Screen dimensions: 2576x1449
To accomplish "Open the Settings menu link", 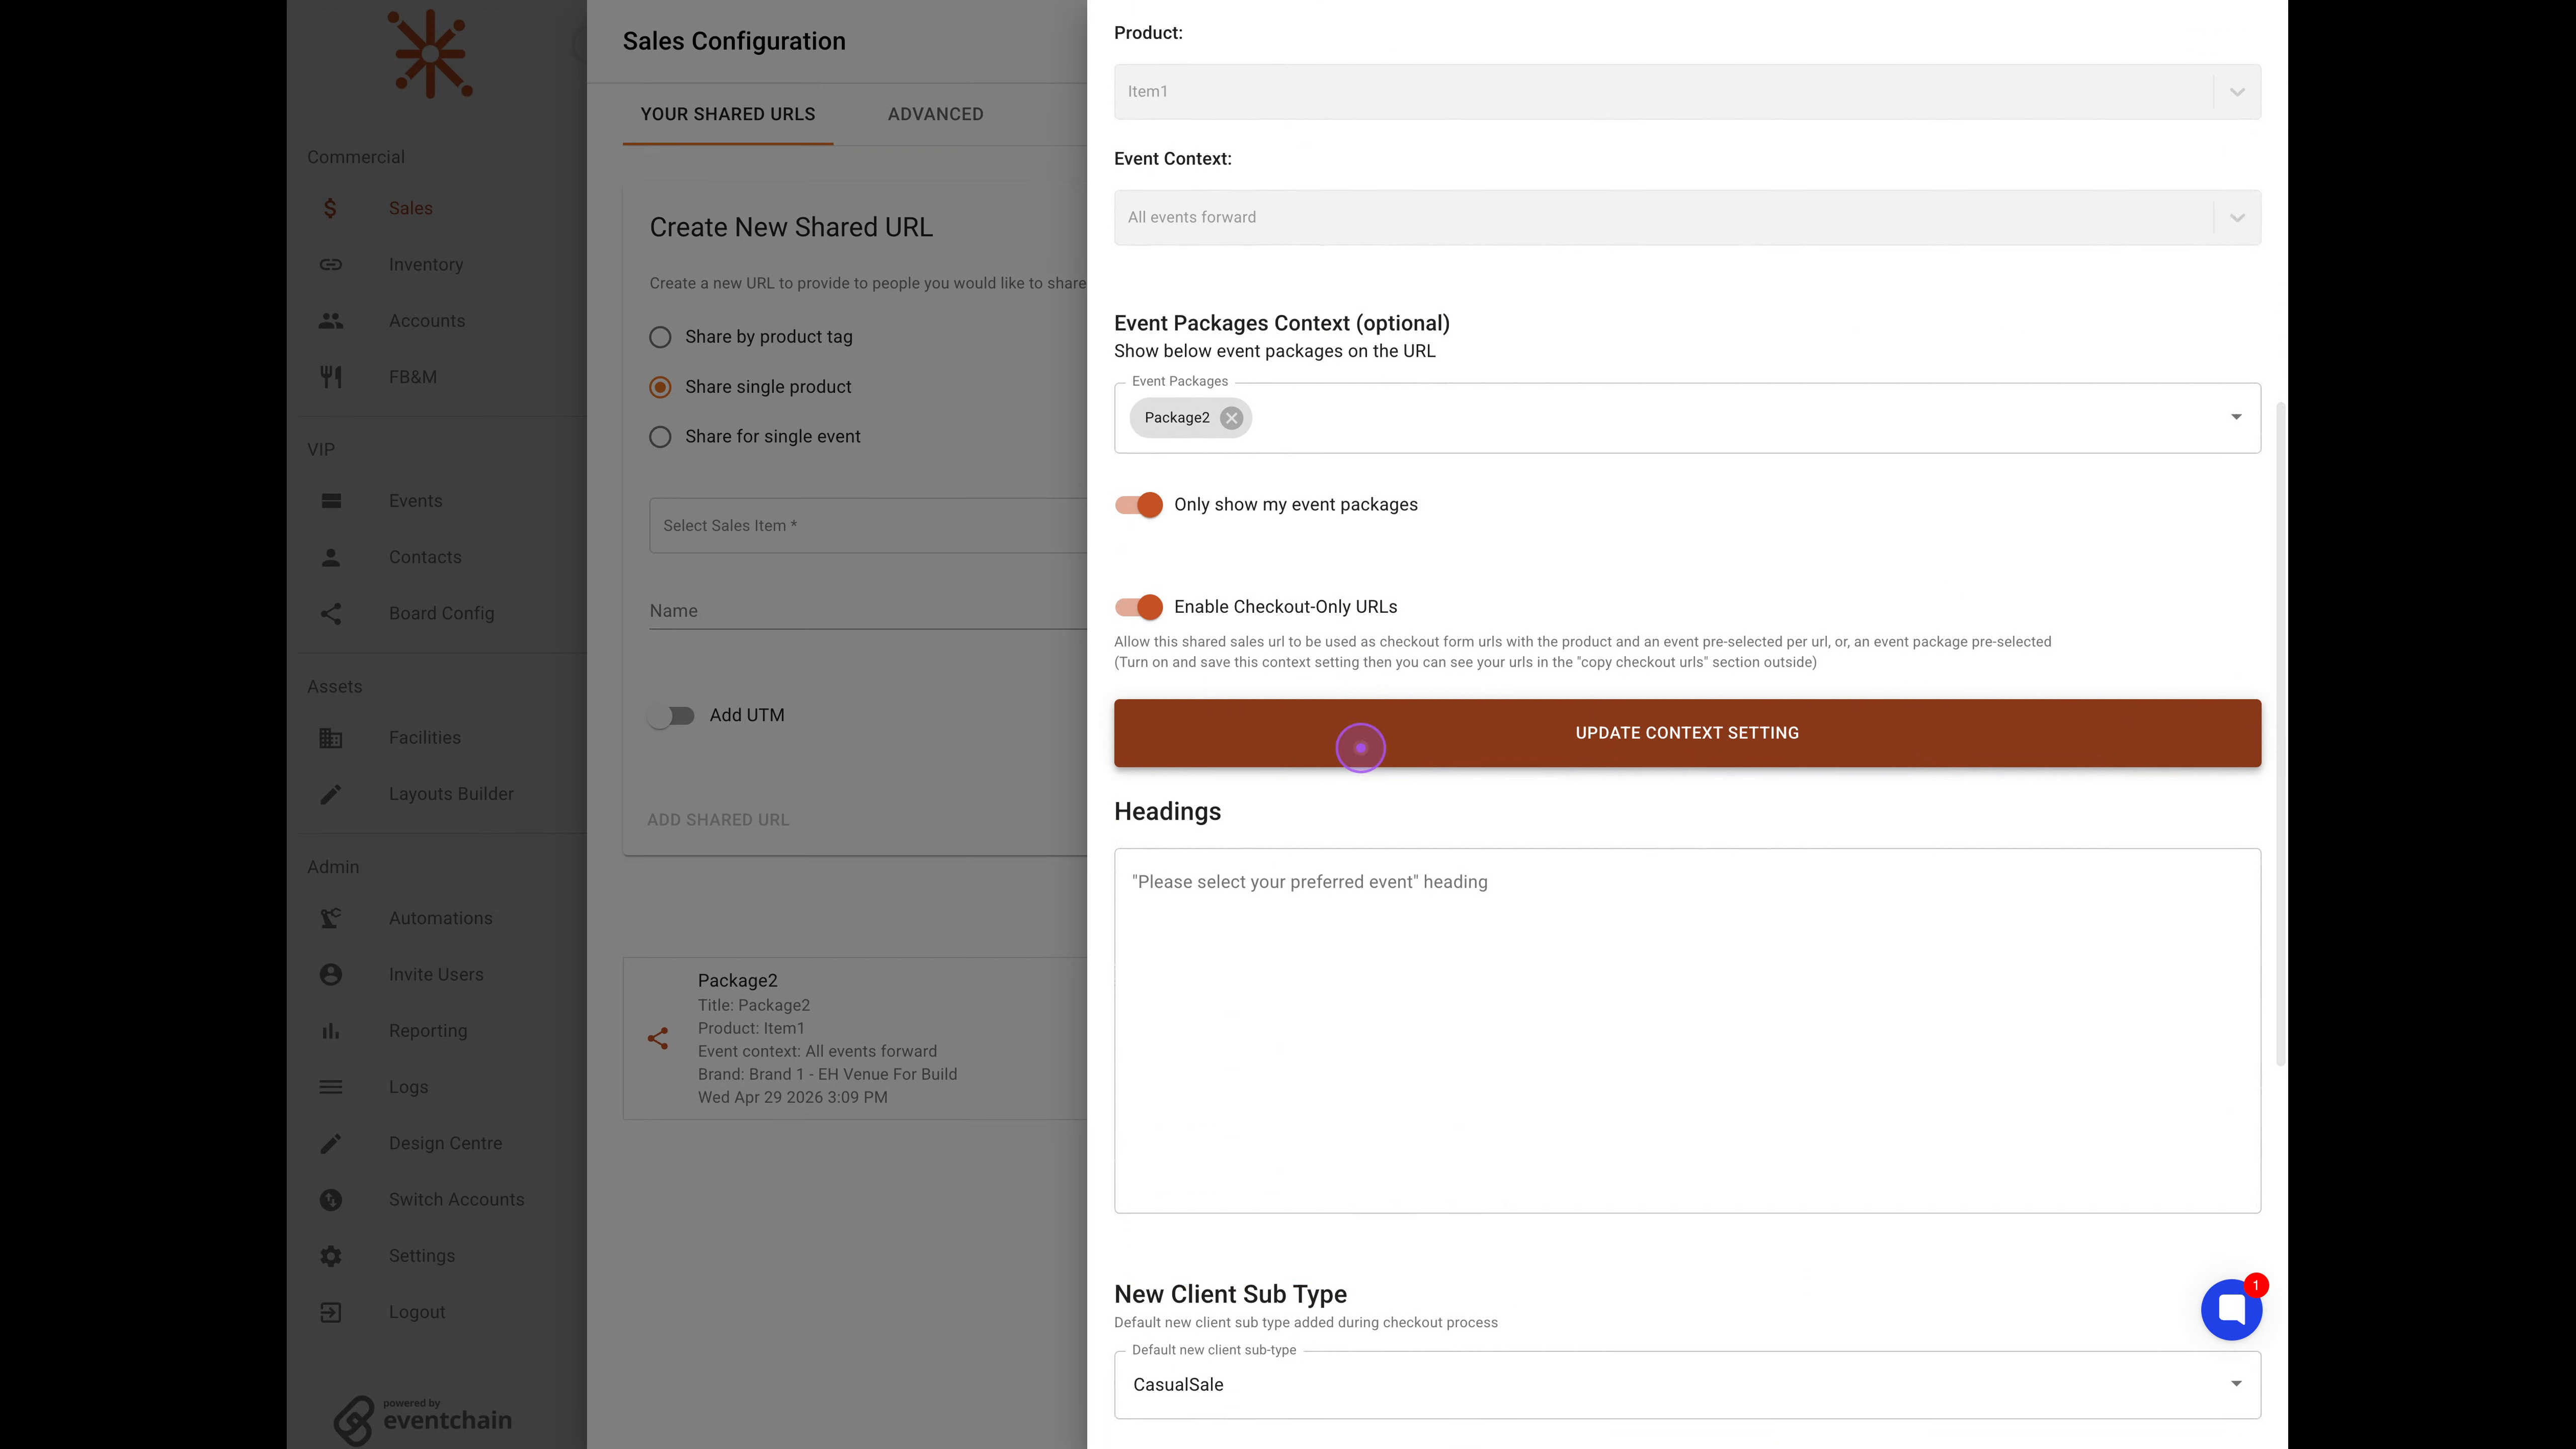I will coord(422,1256).
